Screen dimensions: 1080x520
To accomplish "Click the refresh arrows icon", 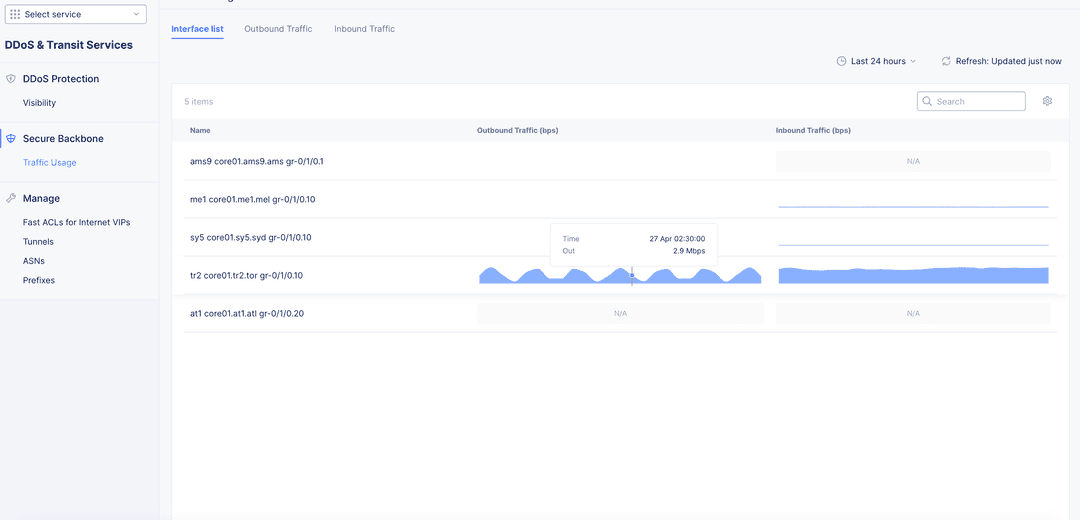I will click(x=946, y=61).
